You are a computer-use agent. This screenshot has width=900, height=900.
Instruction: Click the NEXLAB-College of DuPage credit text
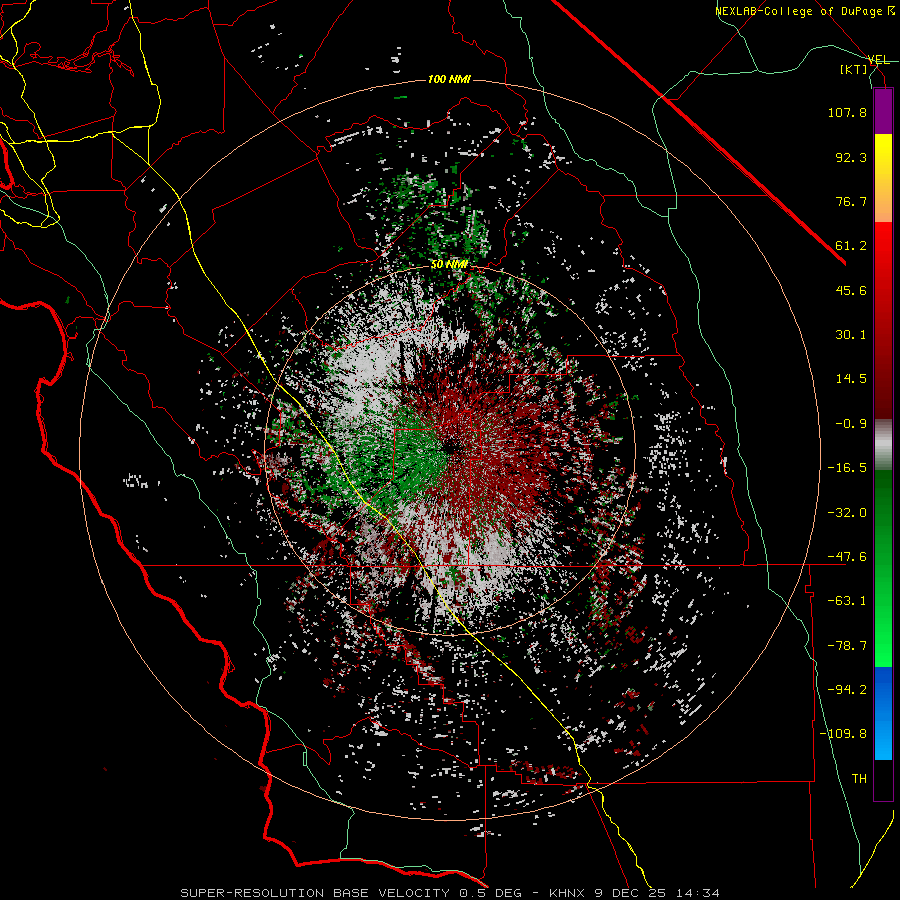(804, 11)
